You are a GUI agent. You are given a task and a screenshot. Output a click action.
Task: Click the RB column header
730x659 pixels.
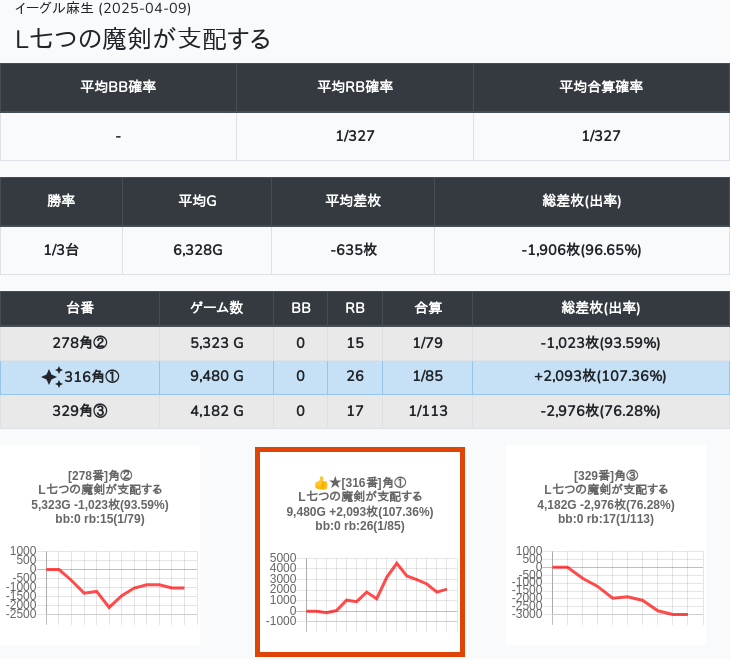(355, 309)
